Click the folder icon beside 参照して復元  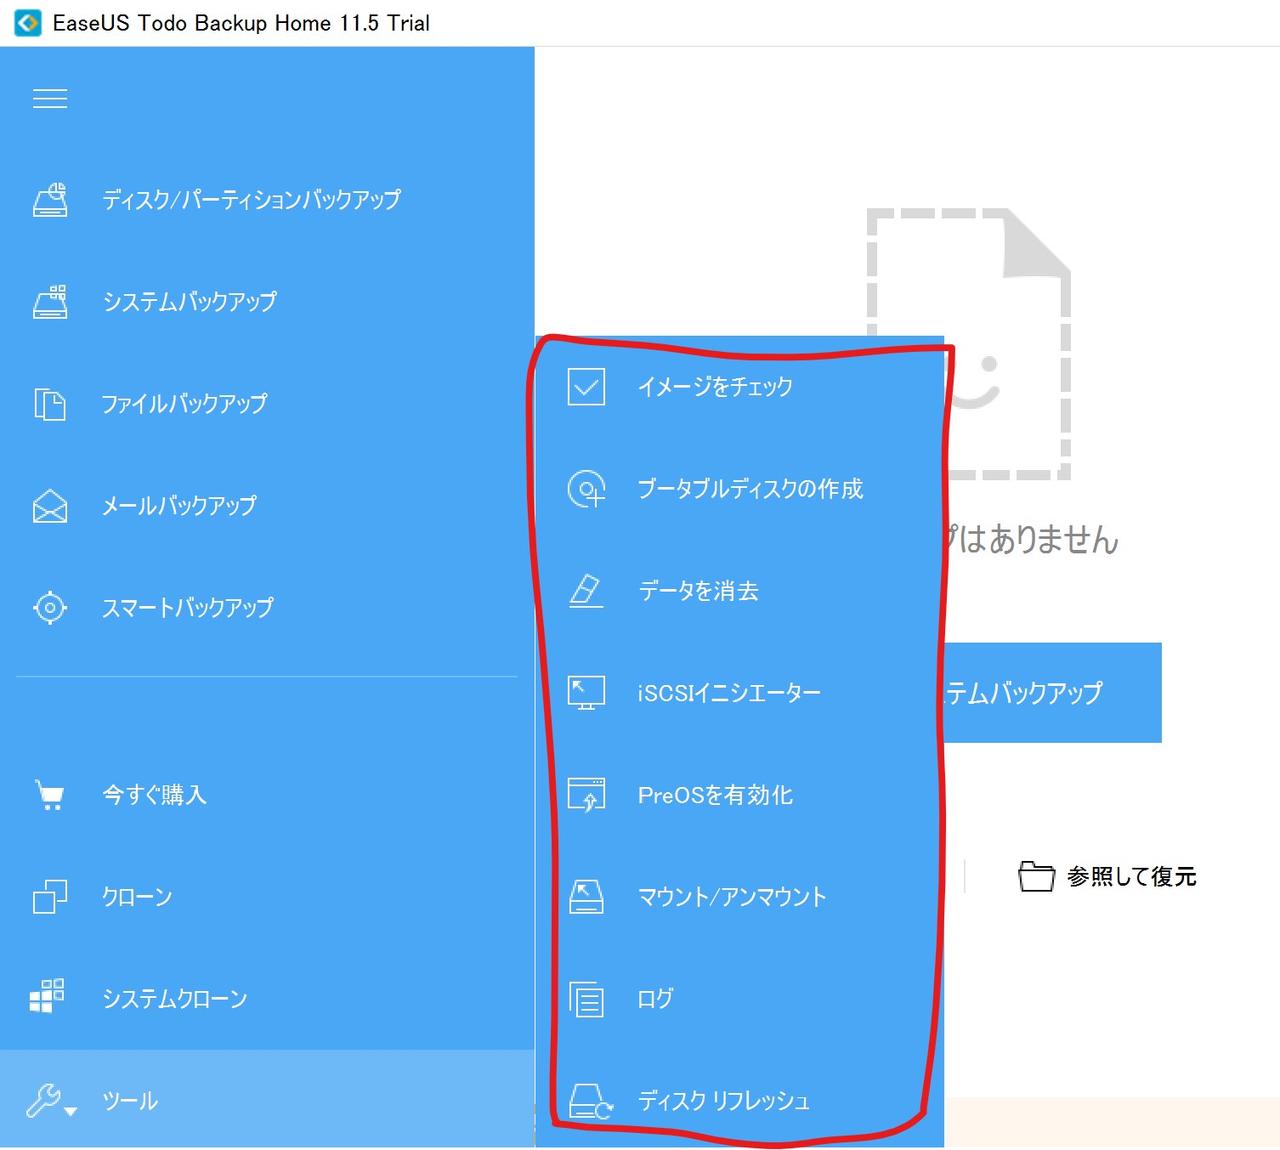pos(1037,876)
